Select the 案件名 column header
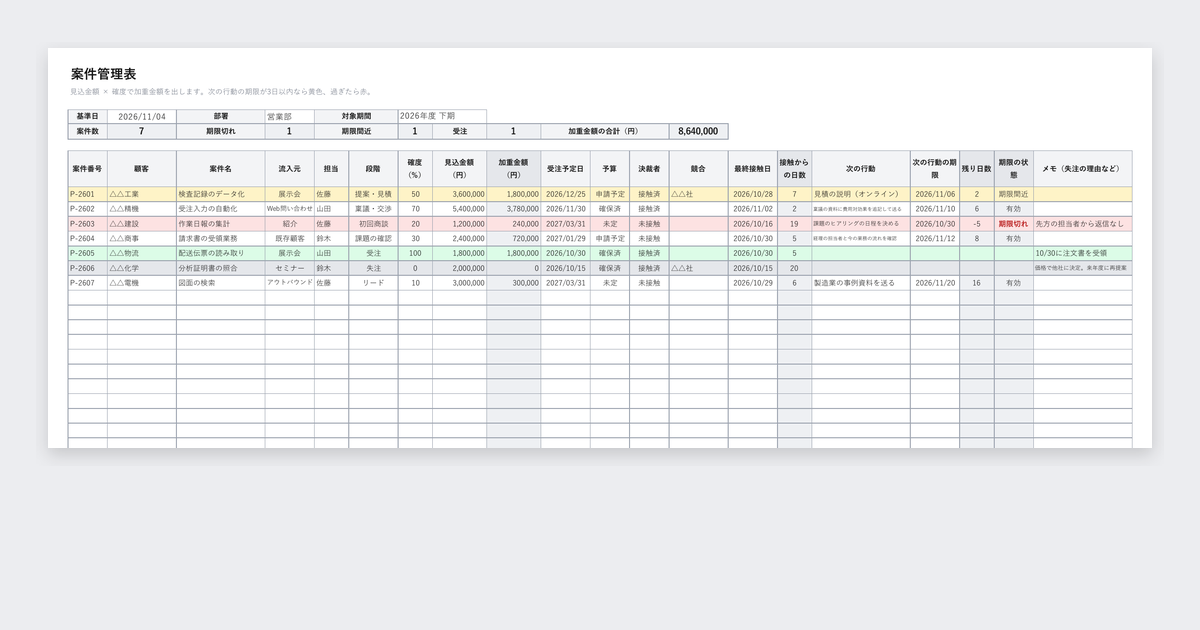Image resolution: width=1200 pixels, height=630 pixels. tap(221, 168)
